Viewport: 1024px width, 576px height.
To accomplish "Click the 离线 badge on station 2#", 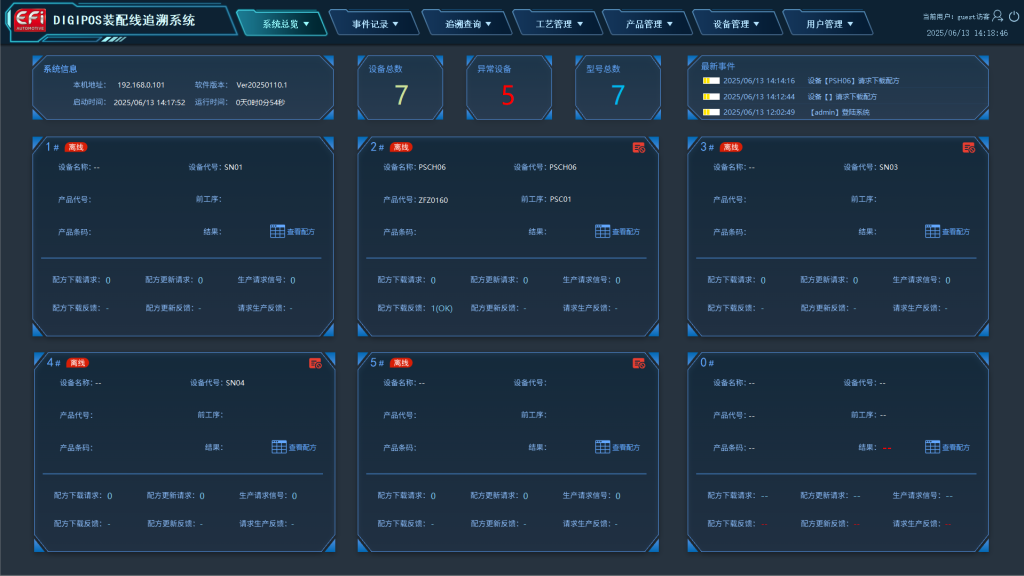I will [401, 148].
